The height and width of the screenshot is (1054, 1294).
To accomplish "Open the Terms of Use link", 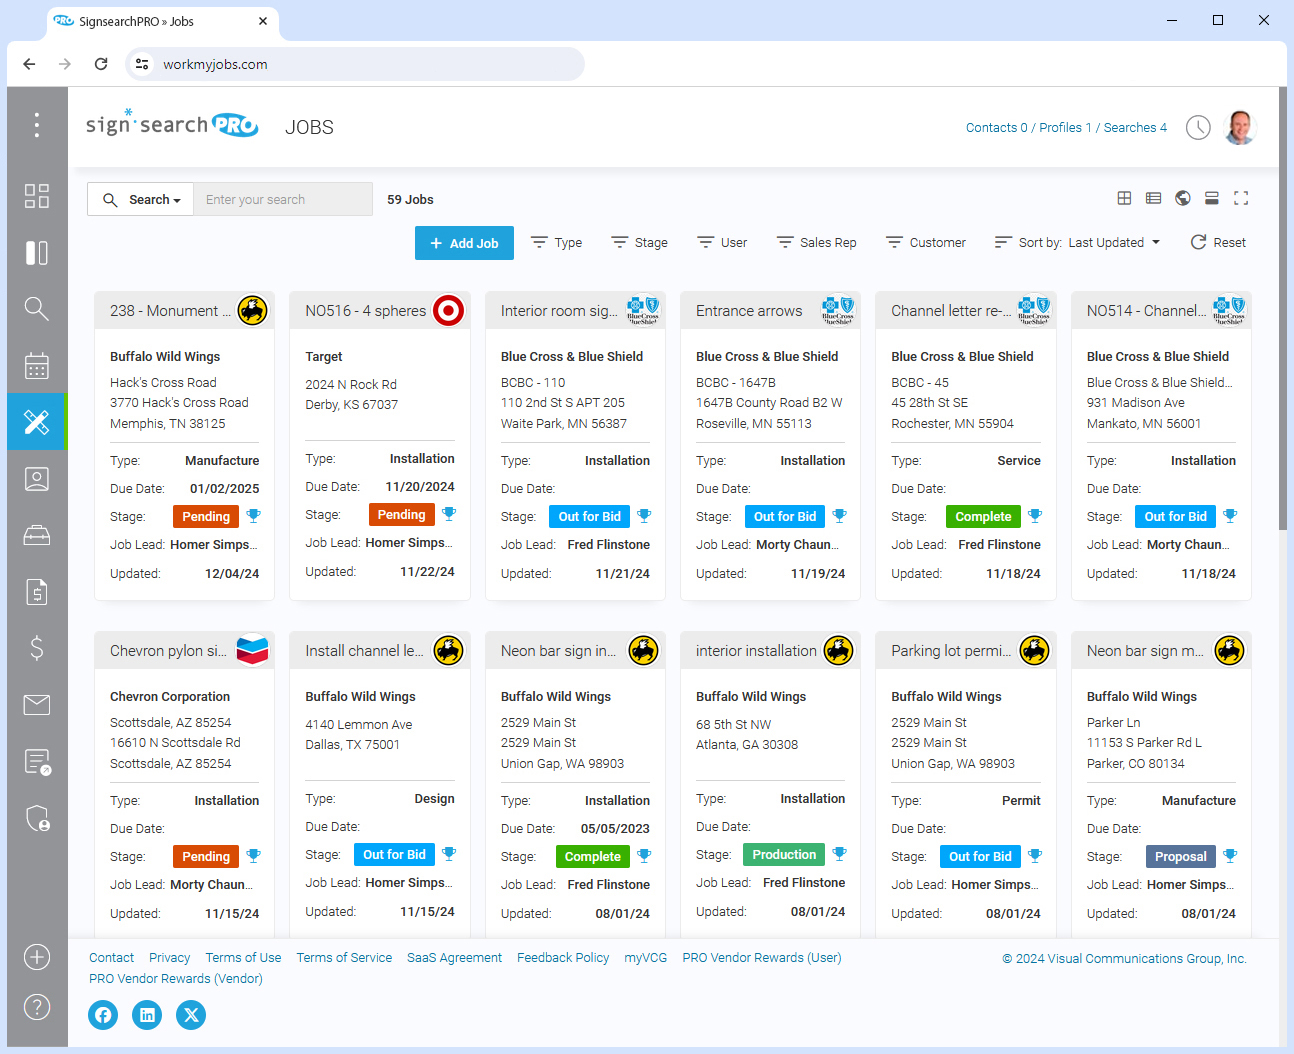I will tap(243, 957).
